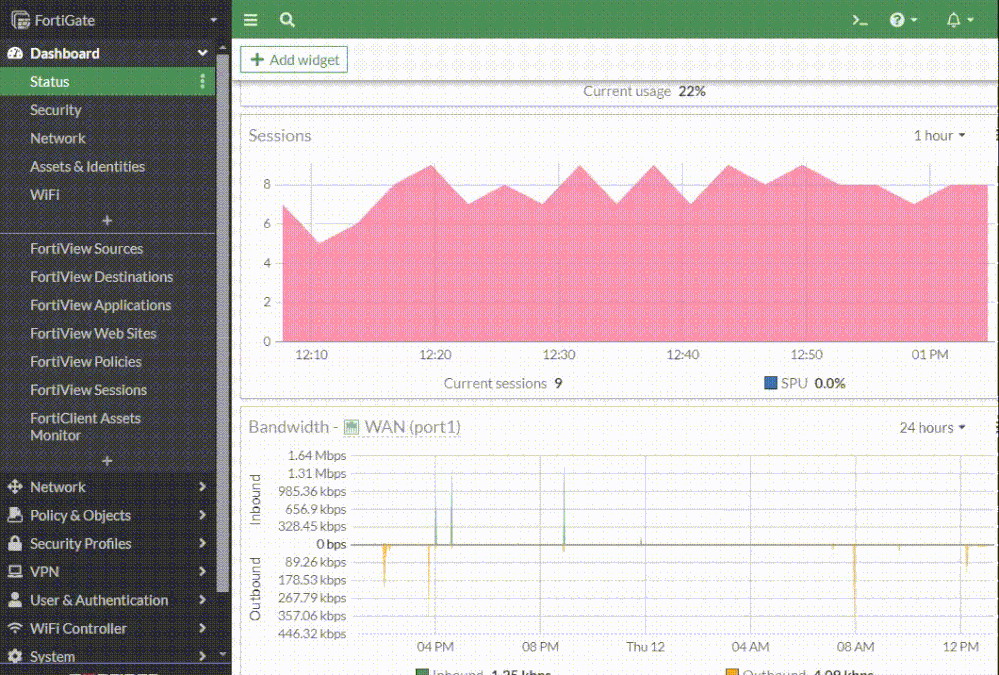Click sidebar scrollbar up arrow
Screen dimensions: 999x675
[x=222, y=48]
